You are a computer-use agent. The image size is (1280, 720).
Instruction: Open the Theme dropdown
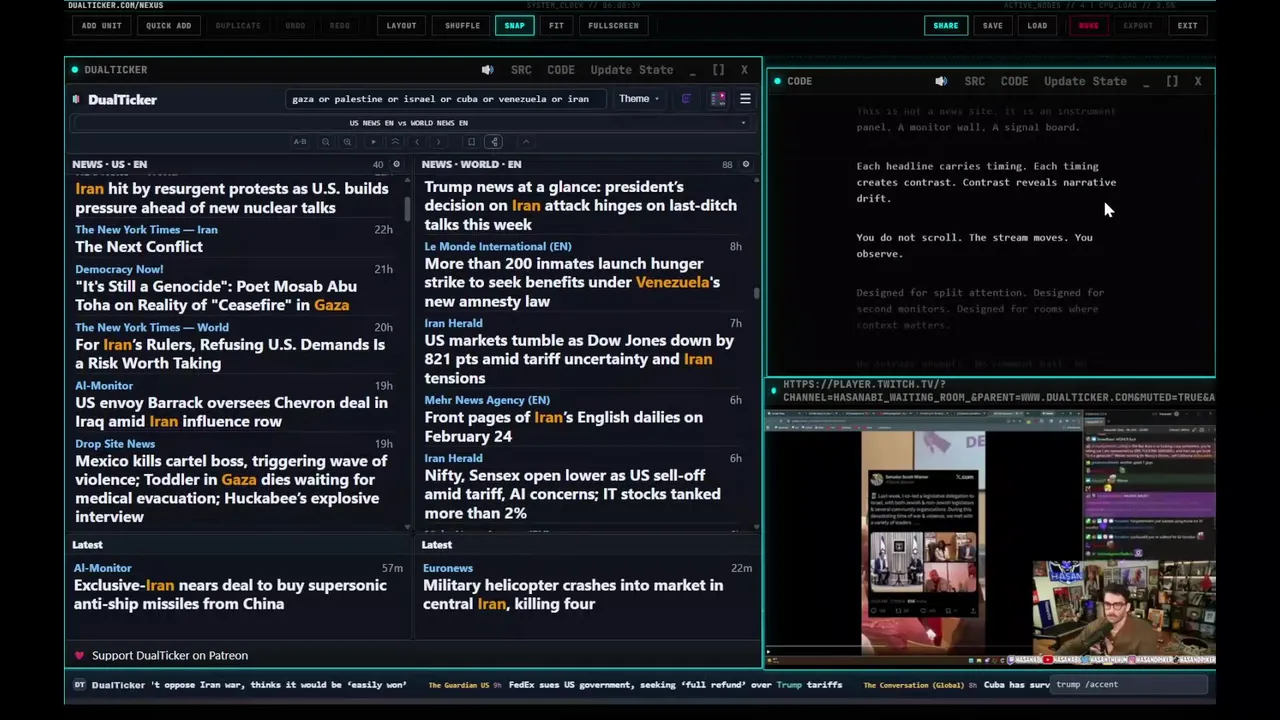click(x=638, y=99)
